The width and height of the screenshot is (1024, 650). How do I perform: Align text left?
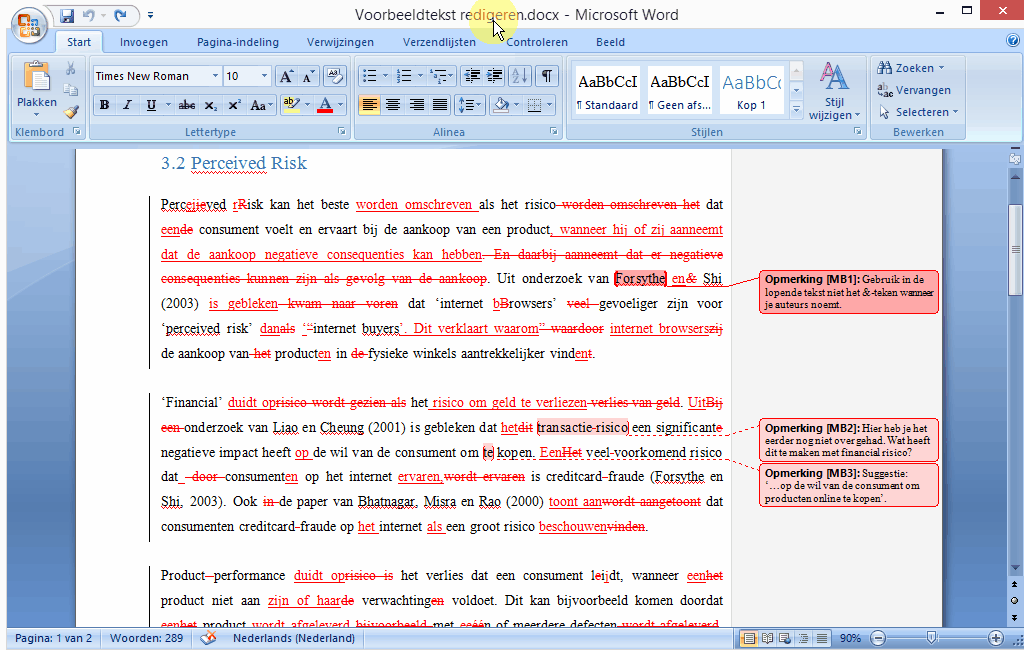click(x=370, y=105)
